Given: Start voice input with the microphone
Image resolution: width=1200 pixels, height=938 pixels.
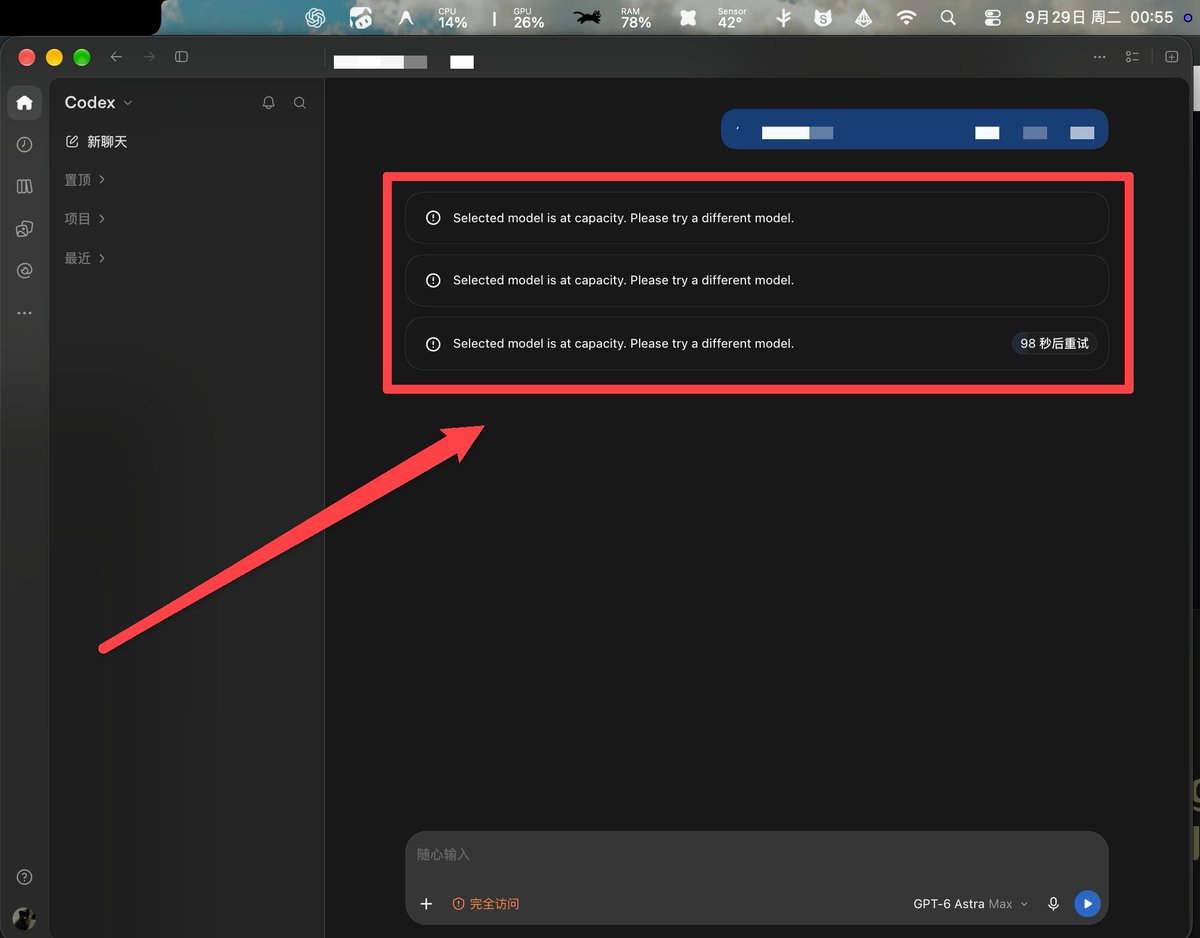Looking at the screenshot, I should [1053, 904].
